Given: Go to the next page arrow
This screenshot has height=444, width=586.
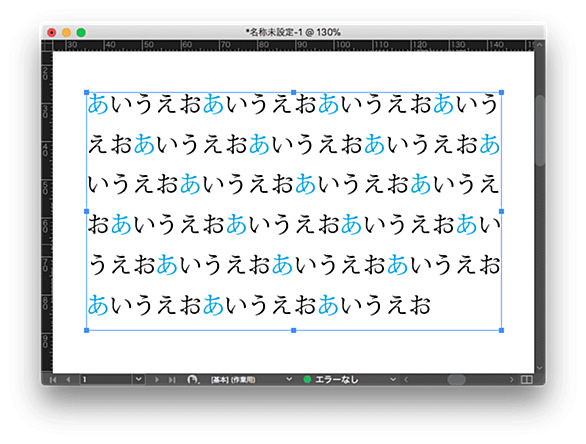Looking at the screenshot, I should click(157, 380).
